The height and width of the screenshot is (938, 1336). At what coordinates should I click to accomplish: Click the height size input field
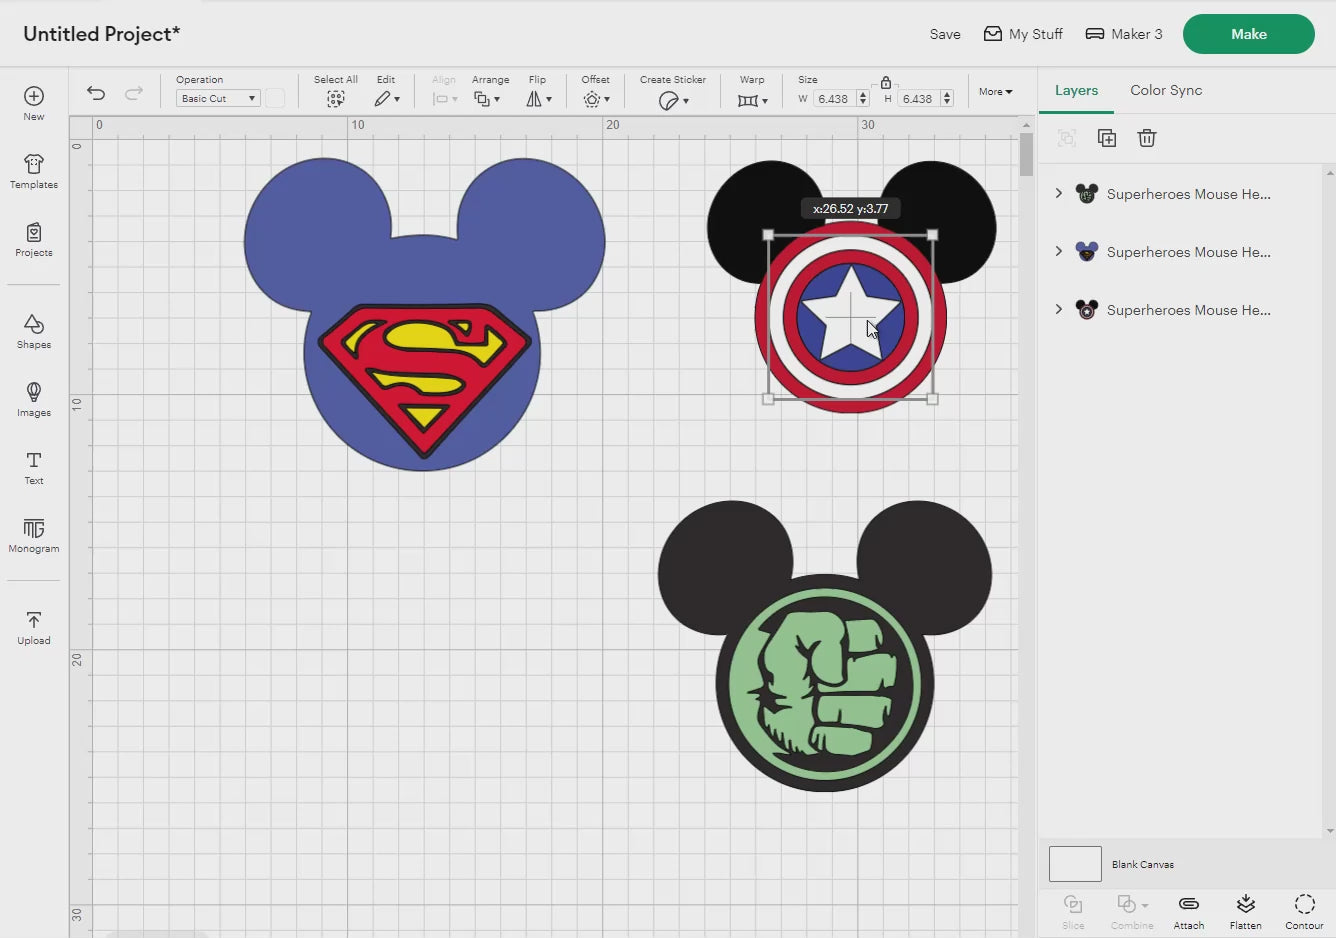pos(919,99)
